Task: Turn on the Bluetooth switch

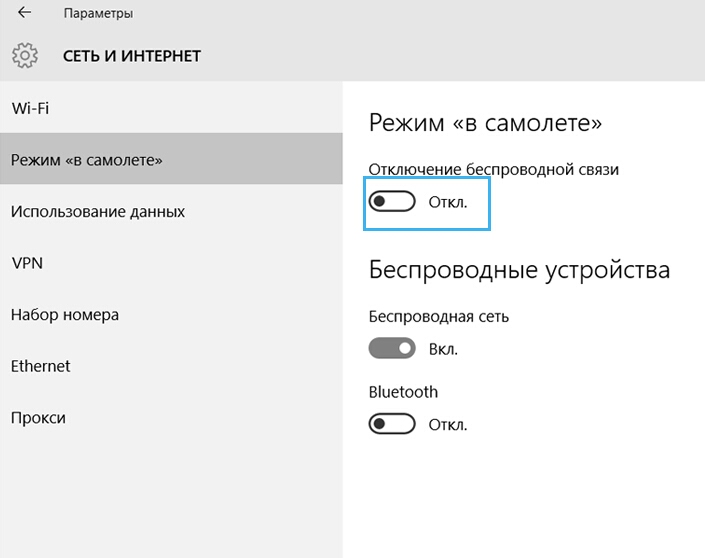Action: pos(392,424)
